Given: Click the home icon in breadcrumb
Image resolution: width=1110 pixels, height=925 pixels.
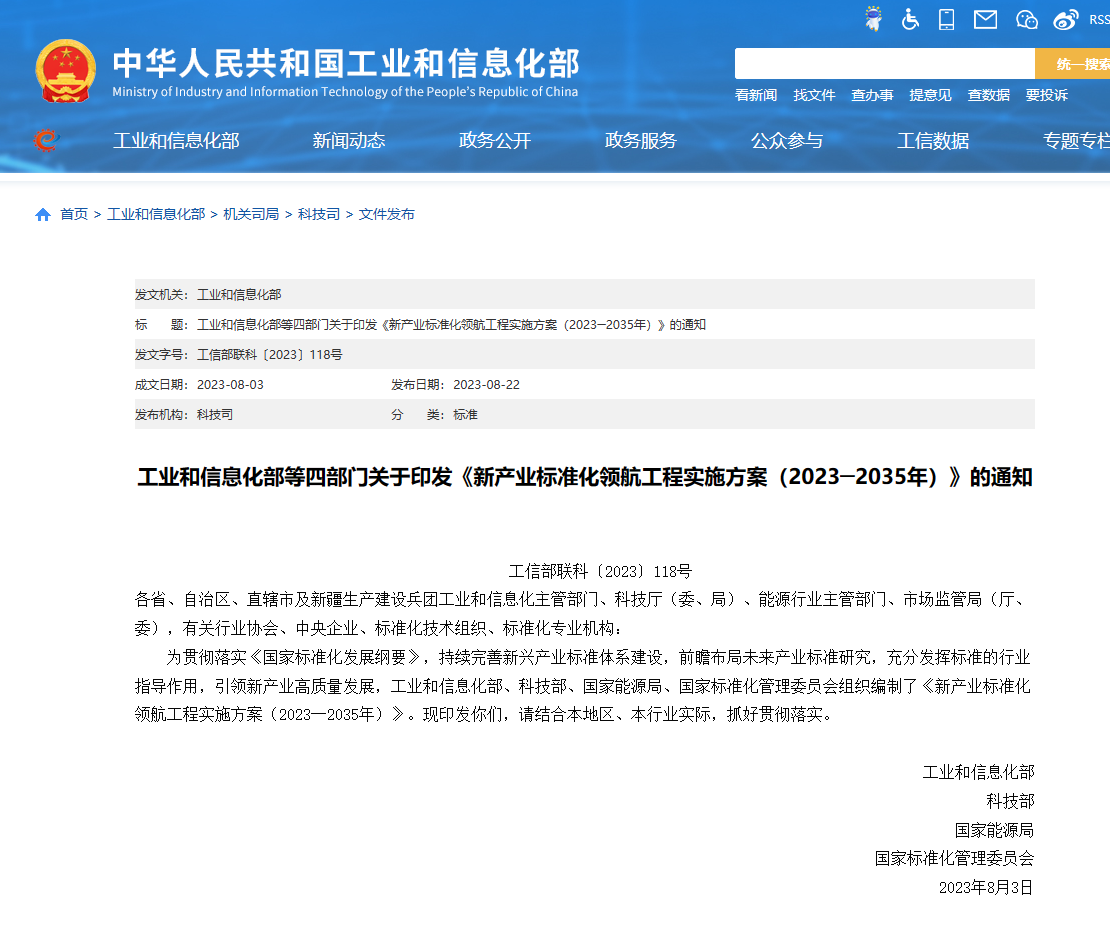Looking at the screenshot, I should click(43, 214).
